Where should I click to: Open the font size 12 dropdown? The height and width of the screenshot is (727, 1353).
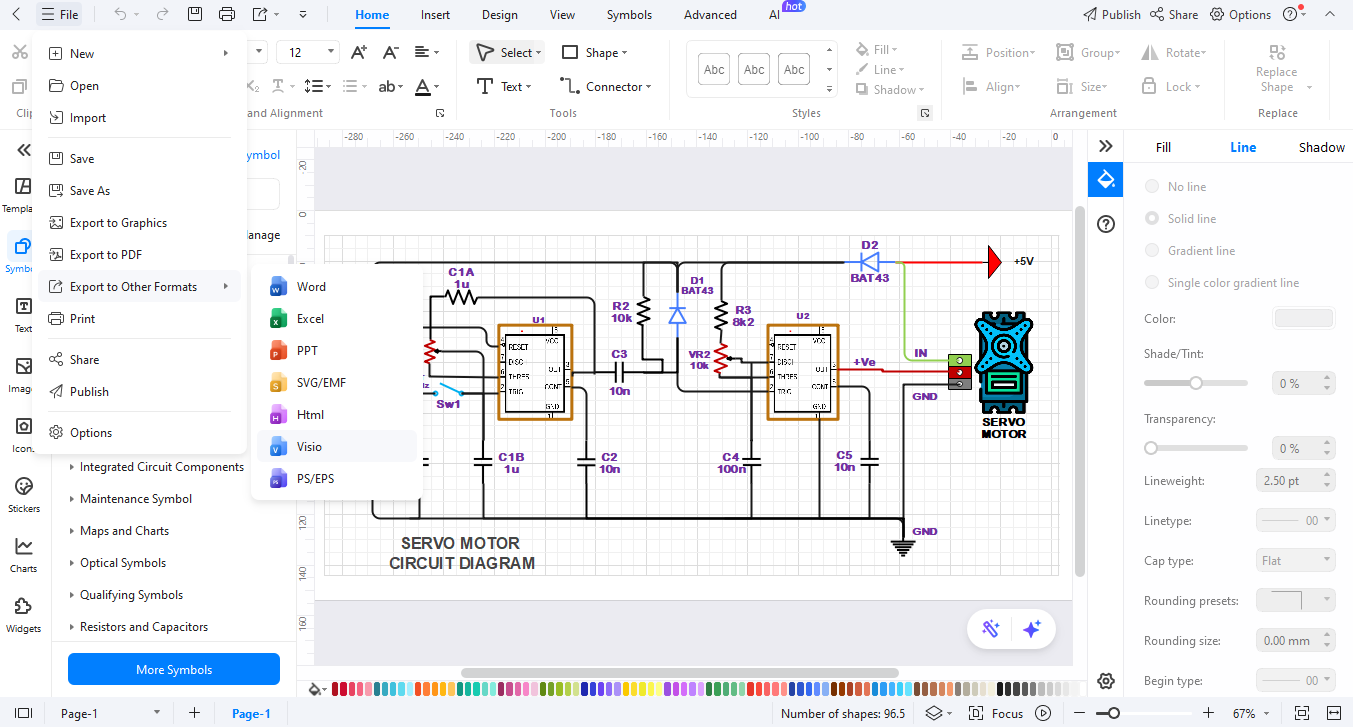[329, 52]
